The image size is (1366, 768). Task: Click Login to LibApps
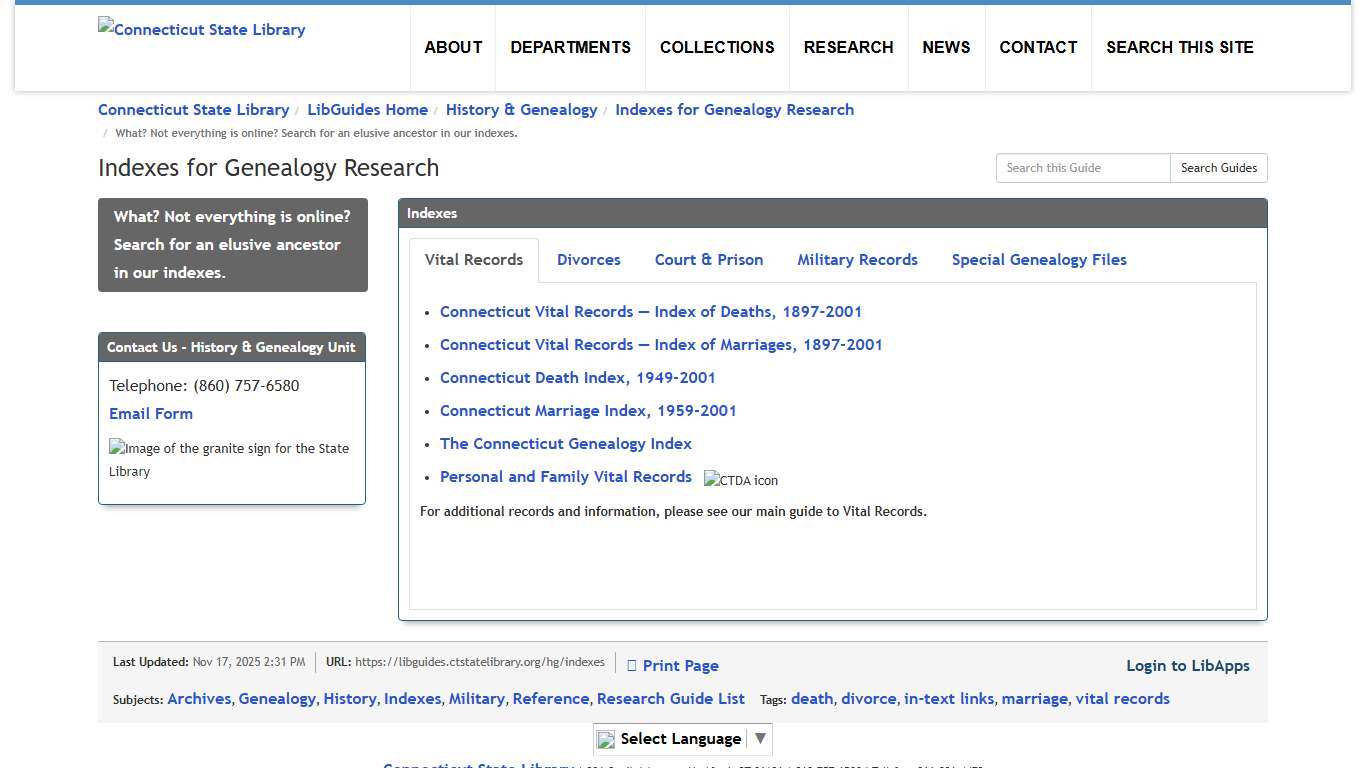click(1188, 665)
